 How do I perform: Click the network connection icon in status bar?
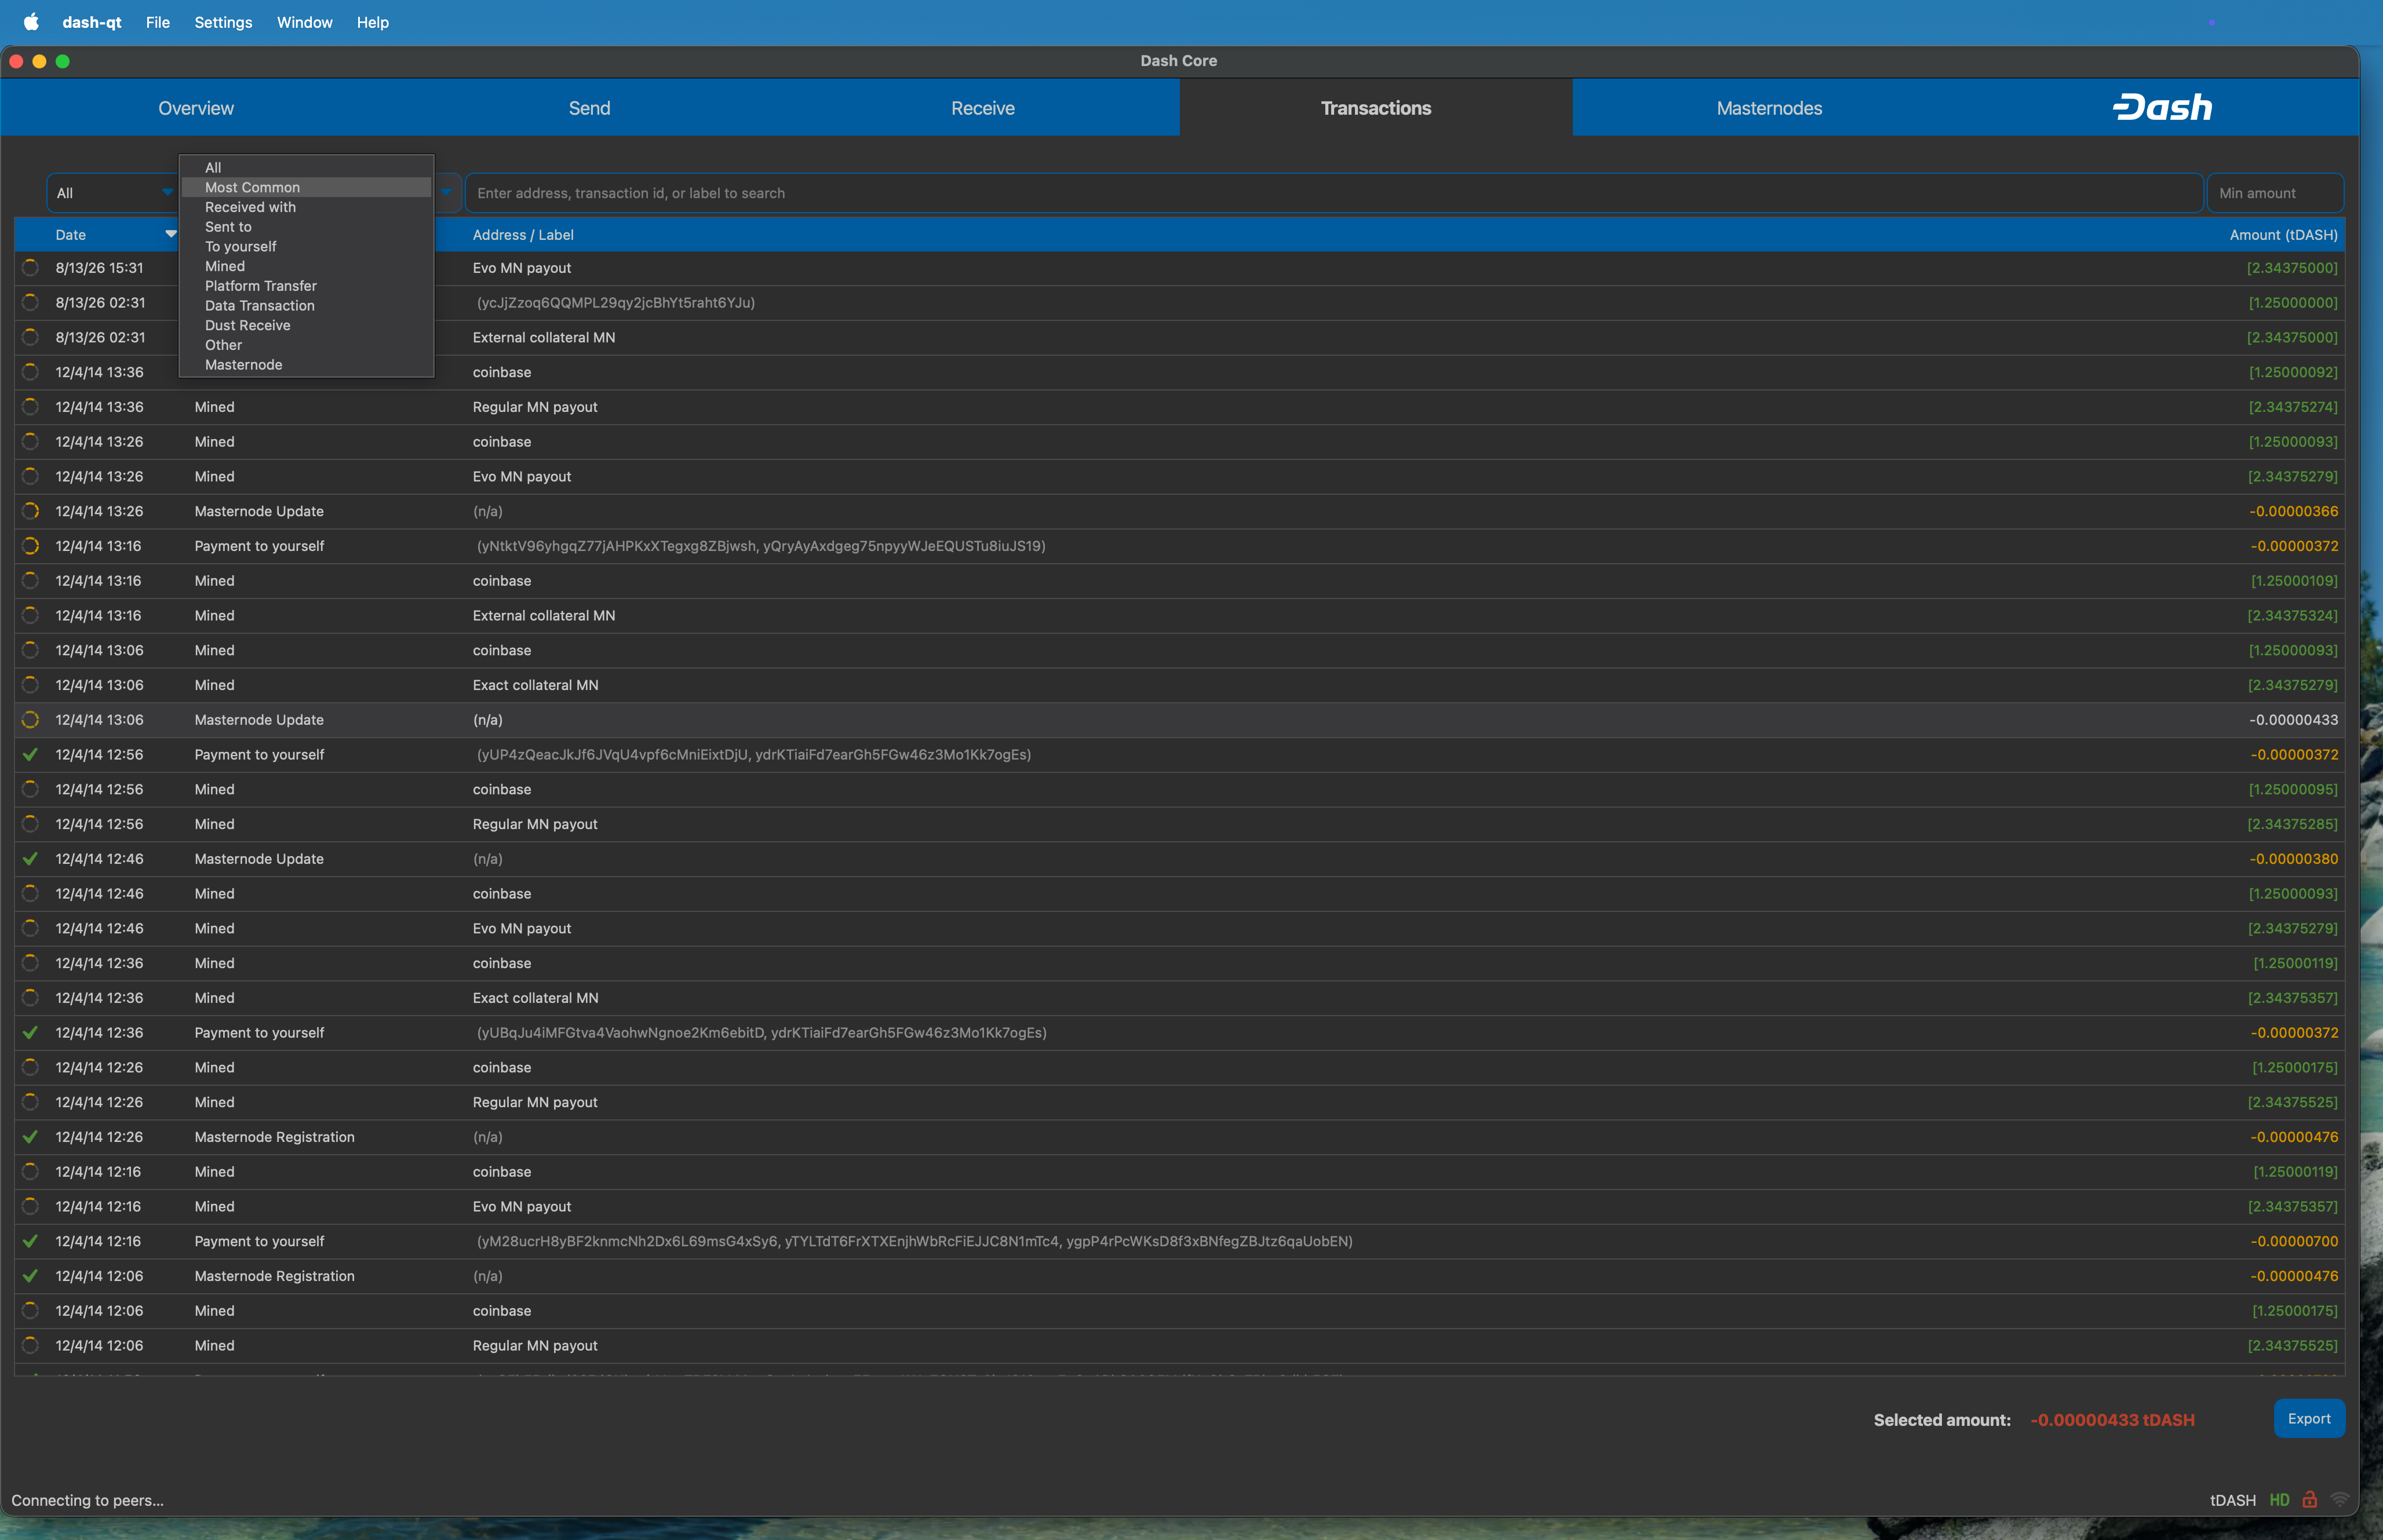tap(2339, 1499)
